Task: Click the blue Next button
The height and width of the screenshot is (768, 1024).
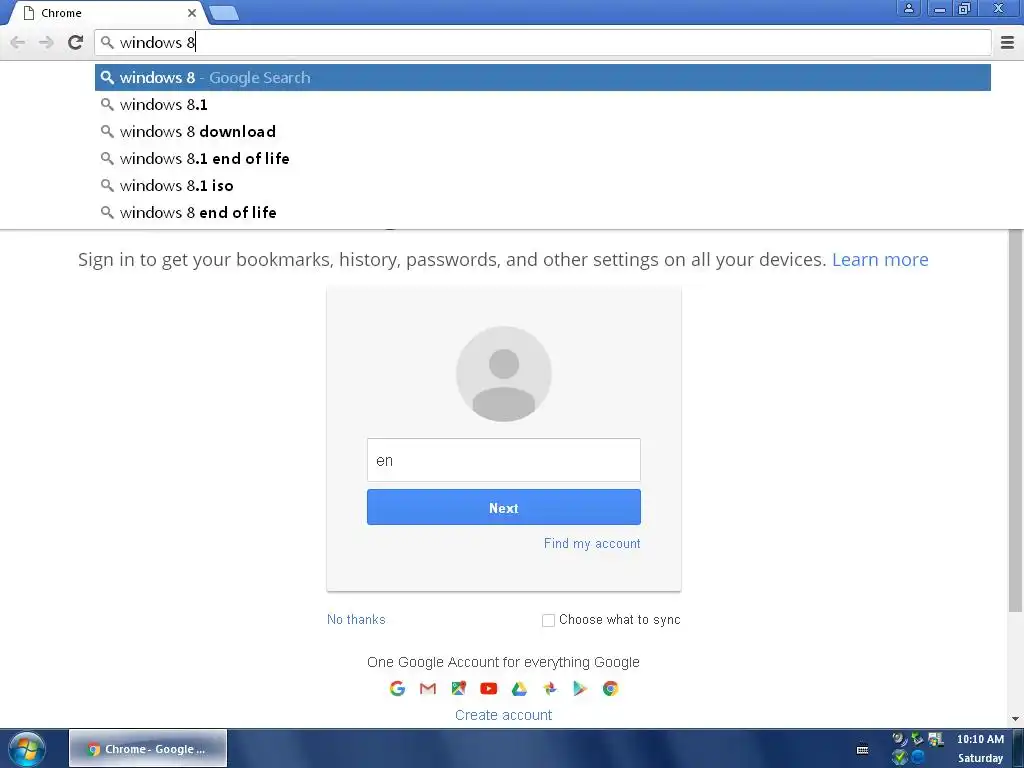Action: pyautogui.click(x=504, y=507)
